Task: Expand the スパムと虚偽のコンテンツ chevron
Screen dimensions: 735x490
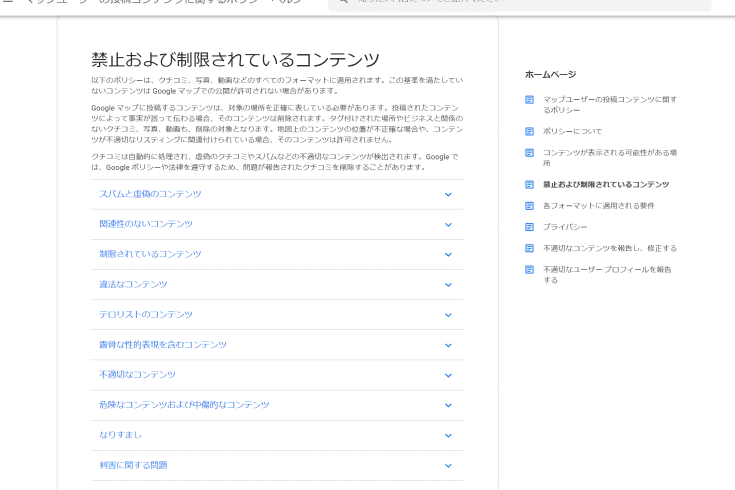Action: coord(448,195)
